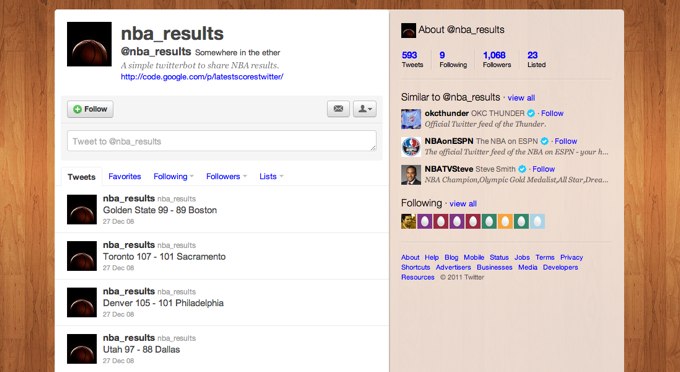680x372 pixels.
Task: Switch to the Favorites tab
Action: pos(124,176)
